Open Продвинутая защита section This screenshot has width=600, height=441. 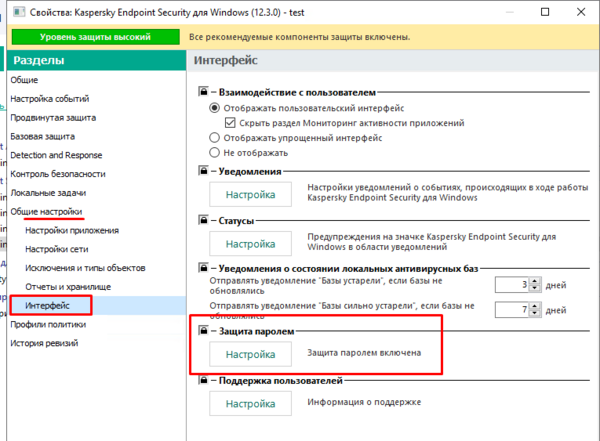tap(53, 118)
